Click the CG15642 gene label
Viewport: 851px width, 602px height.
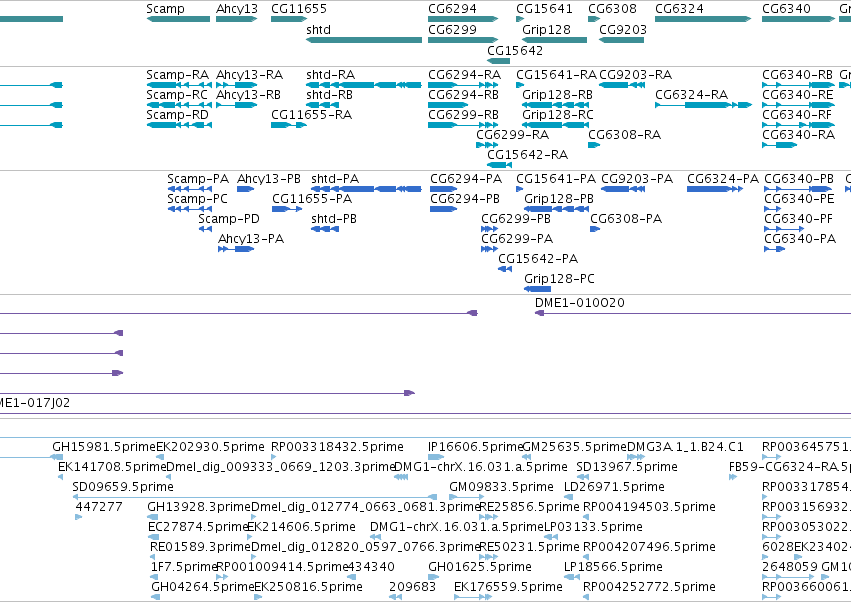point(515,50)
